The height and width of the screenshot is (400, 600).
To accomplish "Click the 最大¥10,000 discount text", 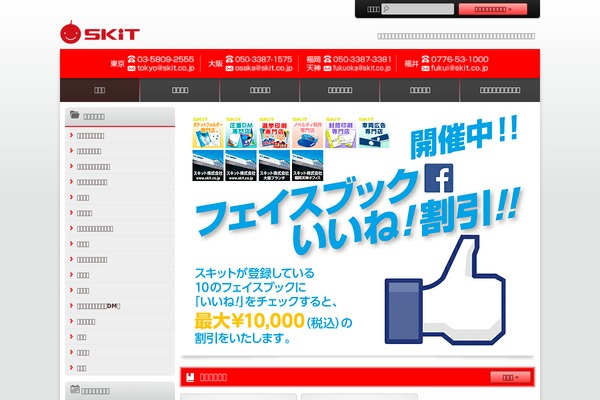I will click(249, 320).
